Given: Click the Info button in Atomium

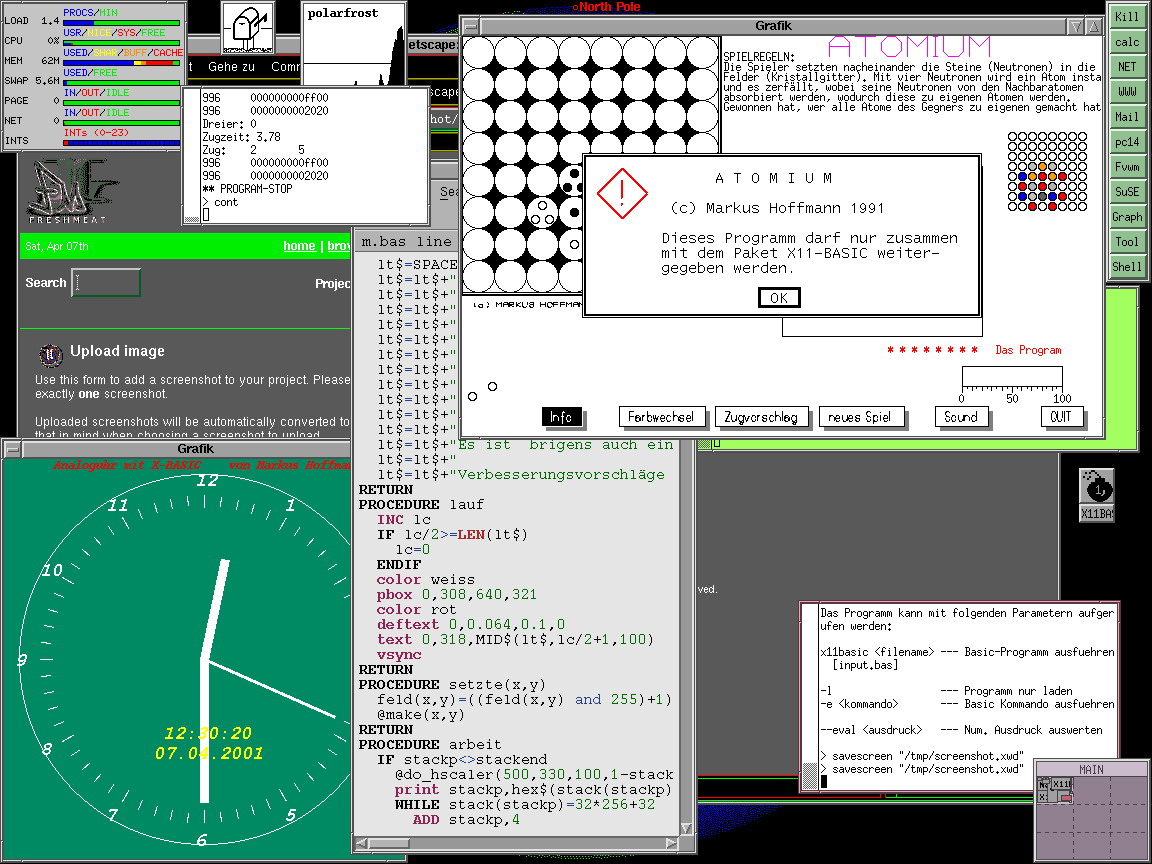Looking at the screenshot, I should coord(561,417).
